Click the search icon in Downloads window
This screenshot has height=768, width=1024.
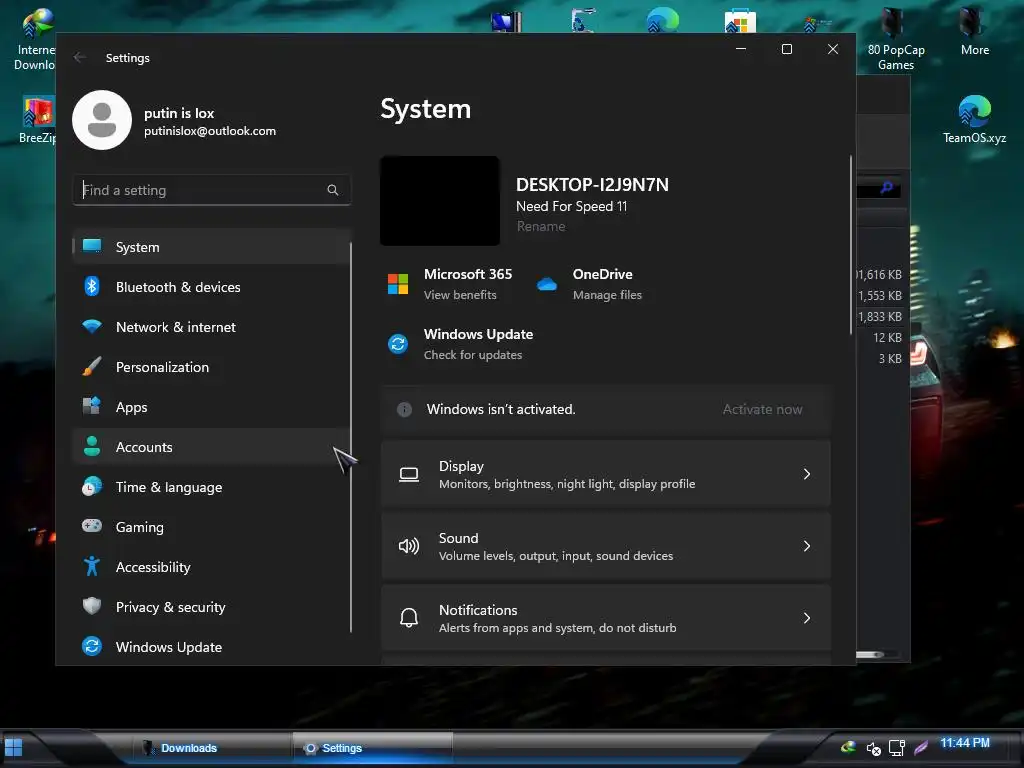pyautogui.click(x=886, y=188)
